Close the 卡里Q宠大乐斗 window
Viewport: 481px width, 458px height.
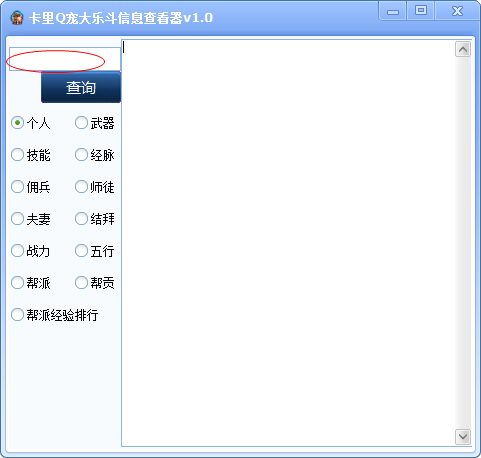(x=457, y=11)
